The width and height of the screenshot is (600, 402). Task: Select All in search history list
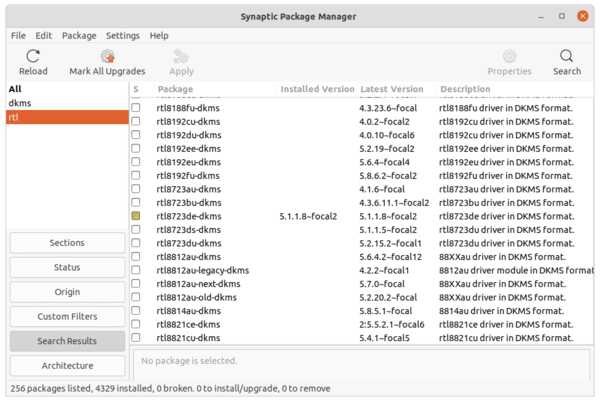tap(67, 89)
